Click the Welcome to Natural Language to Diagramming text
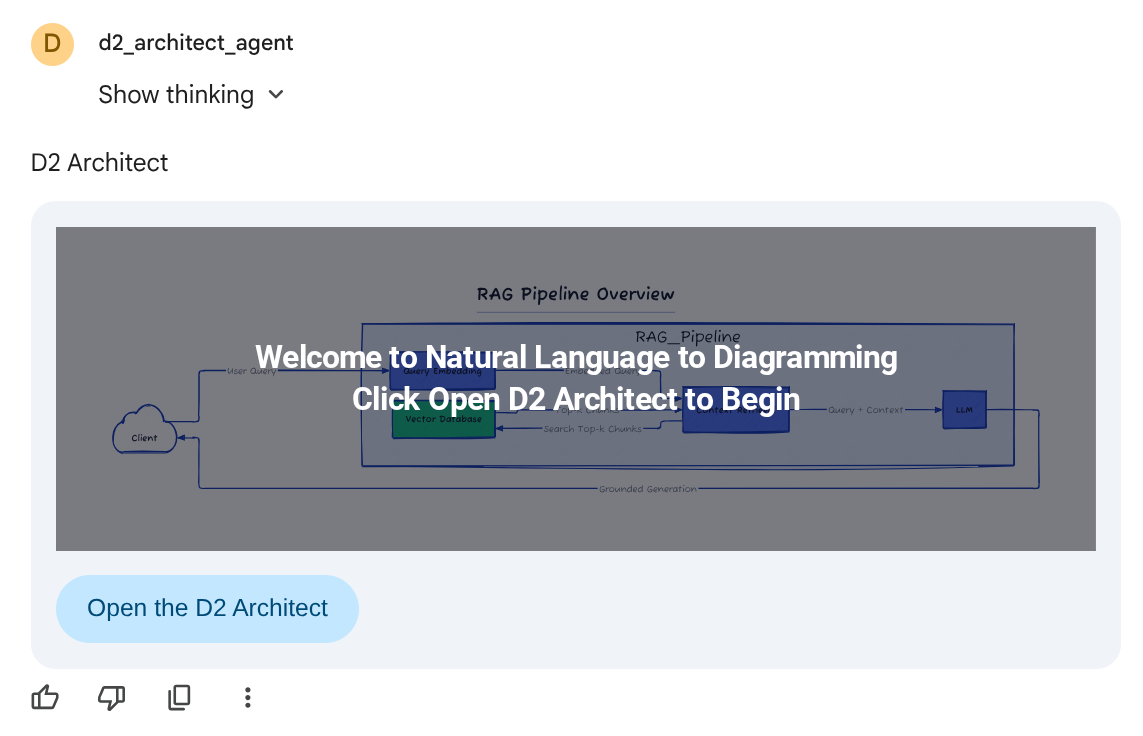This screenshot has width=1143, height=736. tap(576, 357)
